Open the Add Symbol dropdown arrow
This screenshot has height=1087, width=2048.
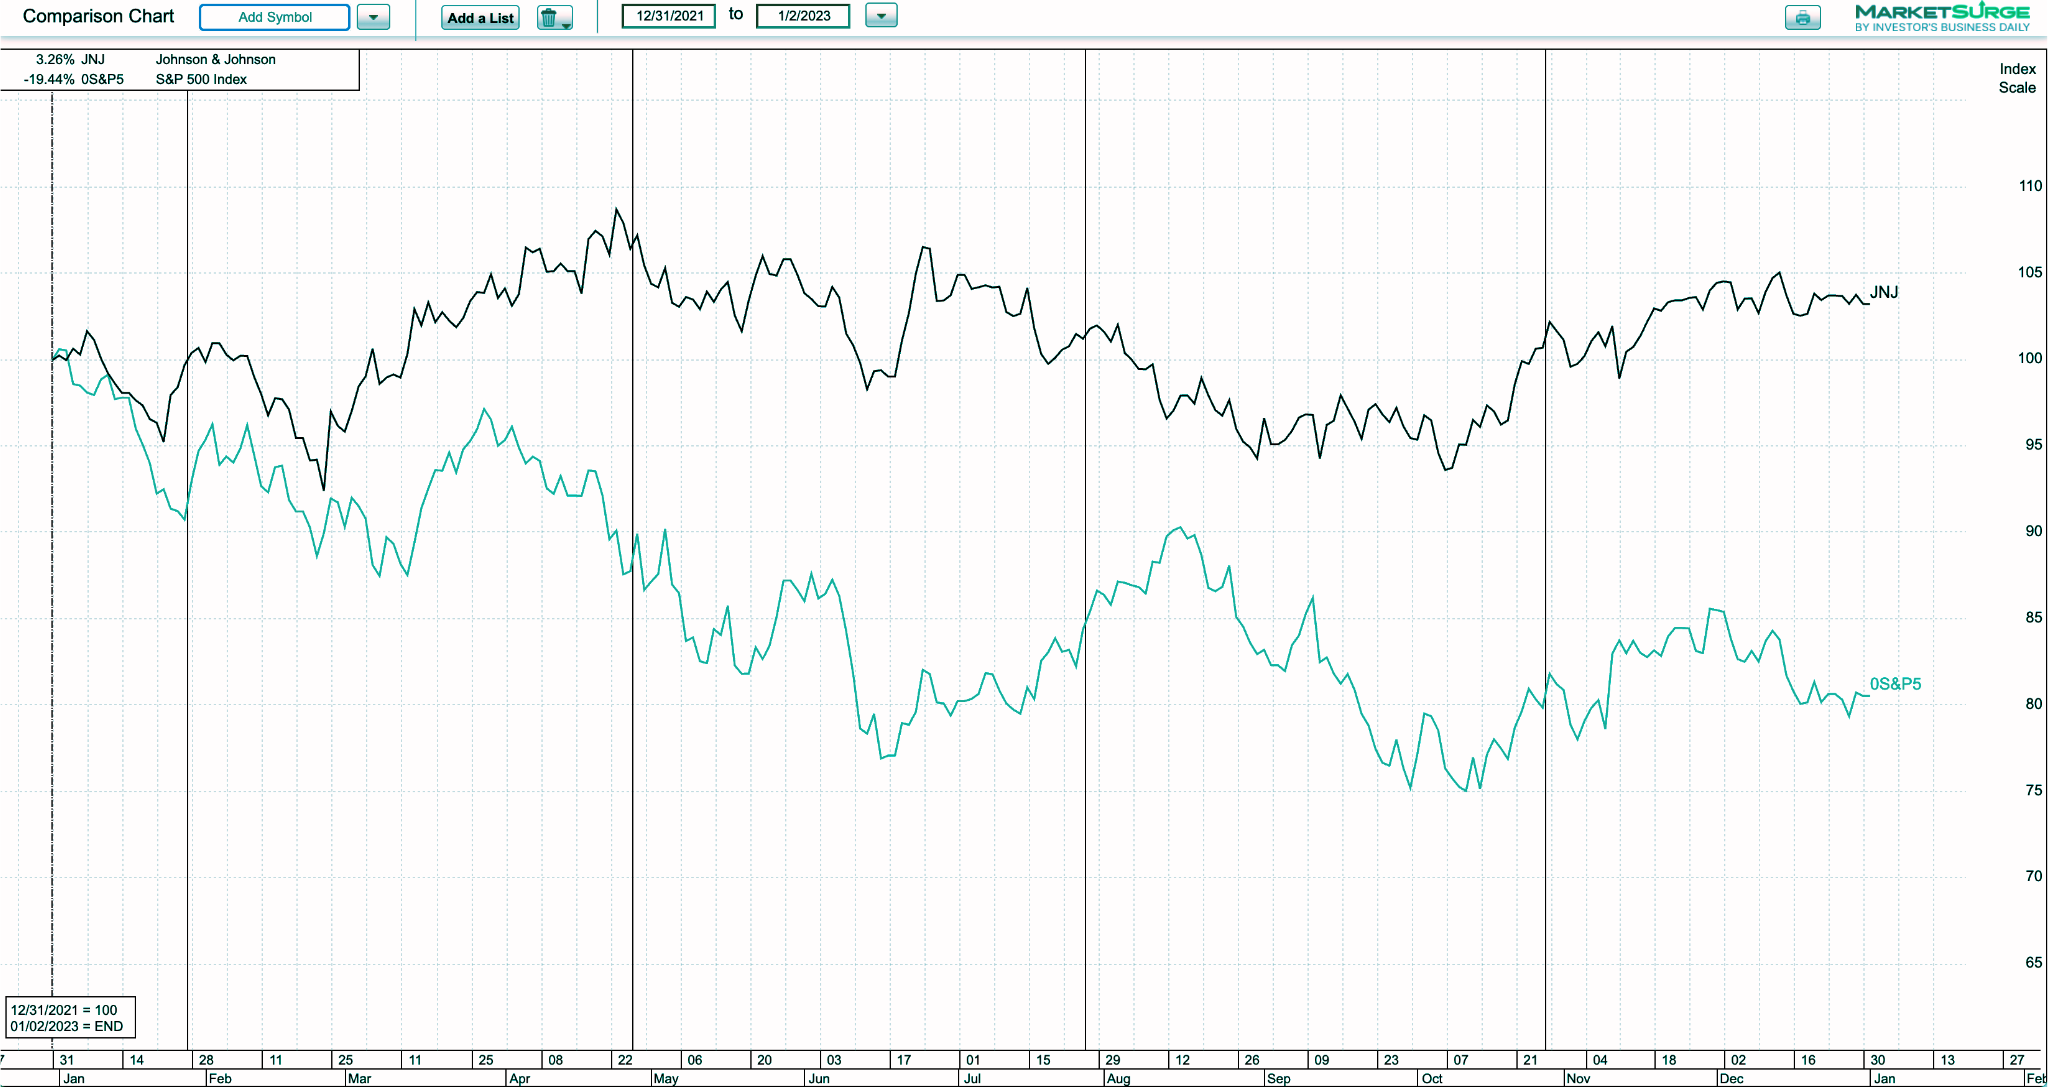pos(373,17)
